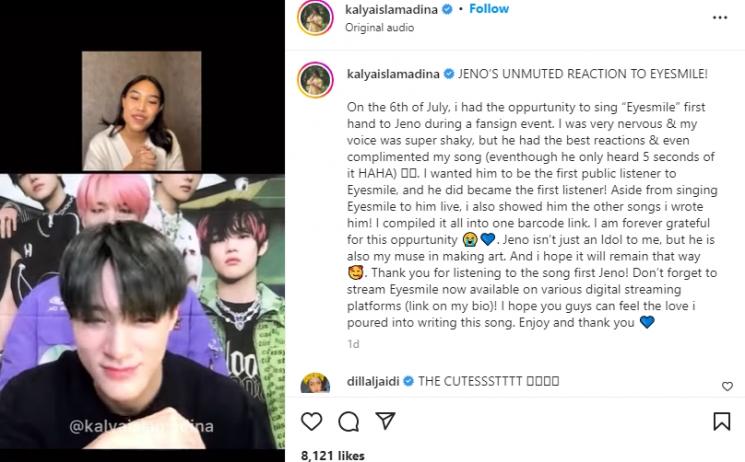The height and width of the screenshot is (462, 745).
Task: Share the post via paper plane icon
Action: point(385,421)
